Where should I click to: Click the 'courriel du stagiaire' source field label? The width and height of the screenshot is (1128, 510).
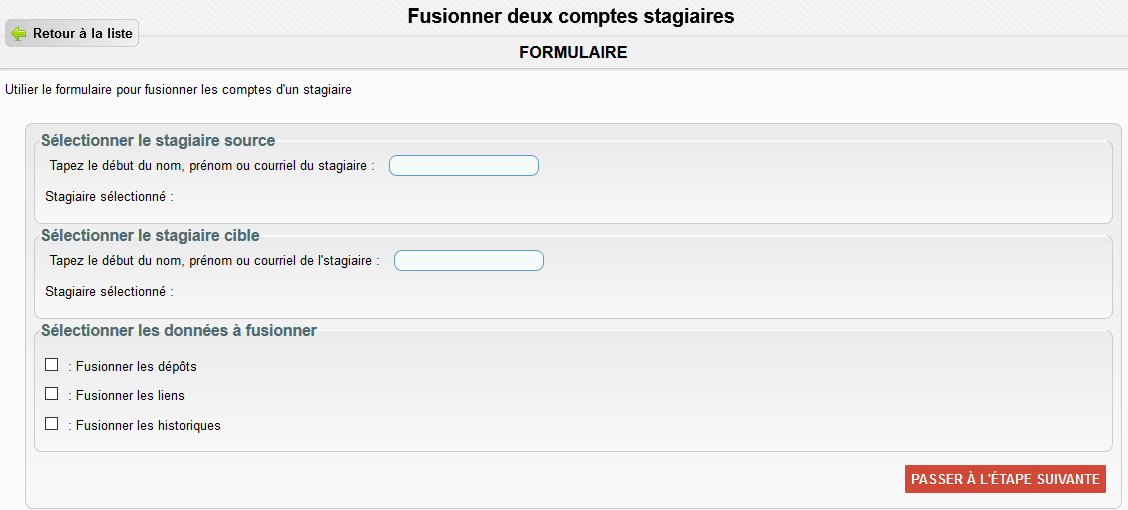tap(212, 166)
